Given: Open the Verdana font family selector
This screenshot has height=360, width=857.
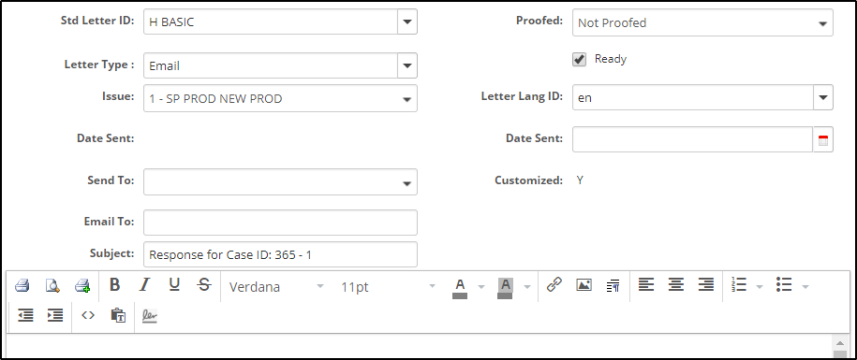Looking at the screenshot, I should point(276,286).
